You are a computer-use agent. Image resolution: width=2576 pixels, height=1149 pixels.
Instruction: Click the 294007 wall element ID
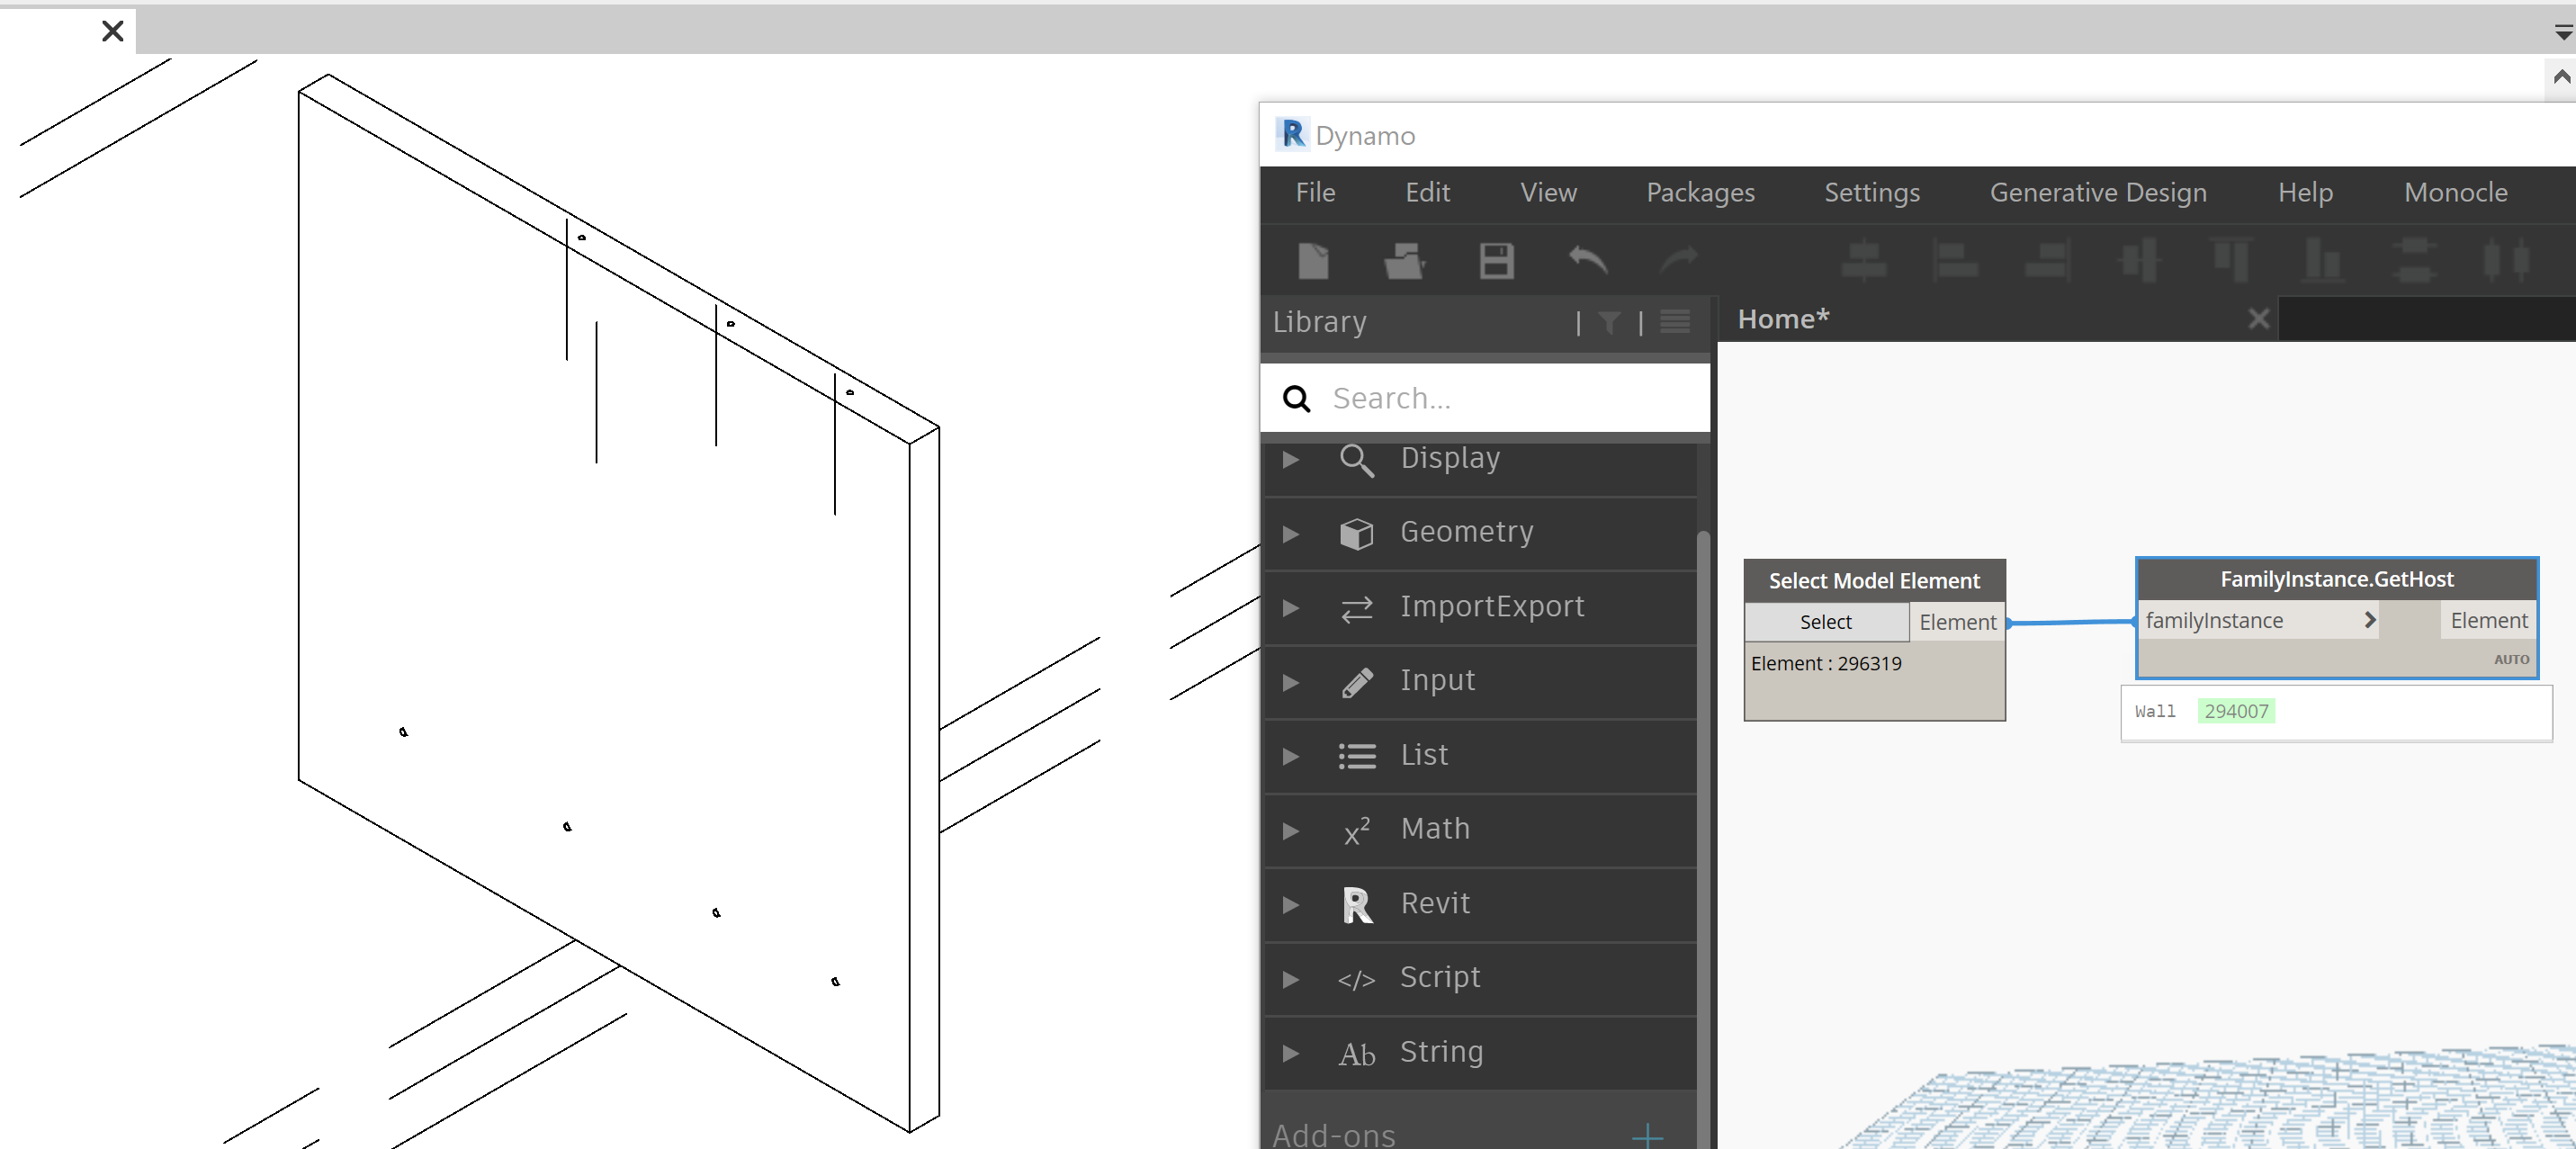click(2236, 711)
